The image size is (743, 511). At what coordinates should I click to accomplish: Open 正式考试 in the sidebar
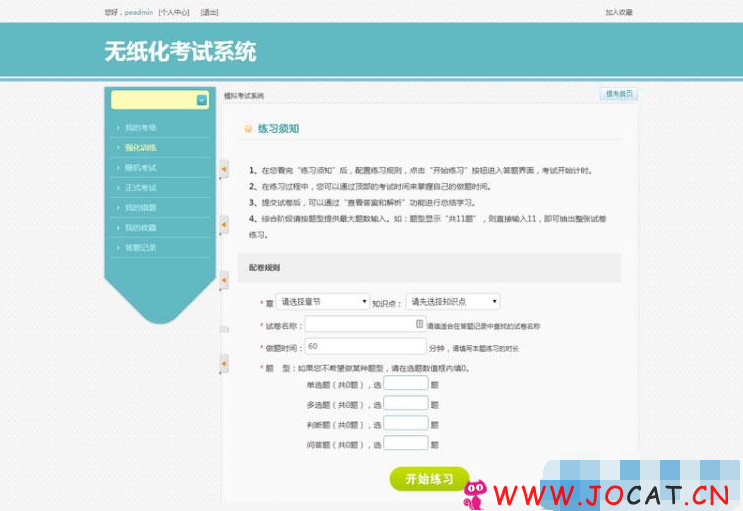[140, 188]
